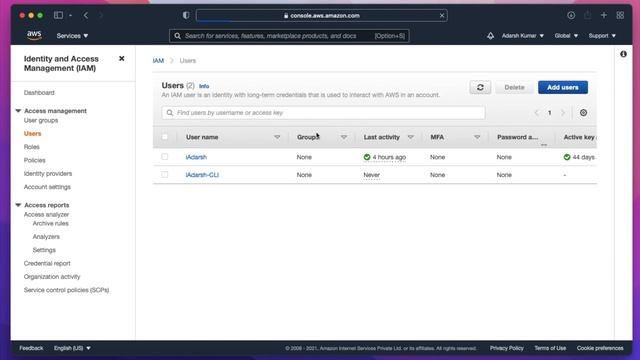Open the iAdarsh-CLI user link
This screenshot has width=640, height=360.
point(202,175)
